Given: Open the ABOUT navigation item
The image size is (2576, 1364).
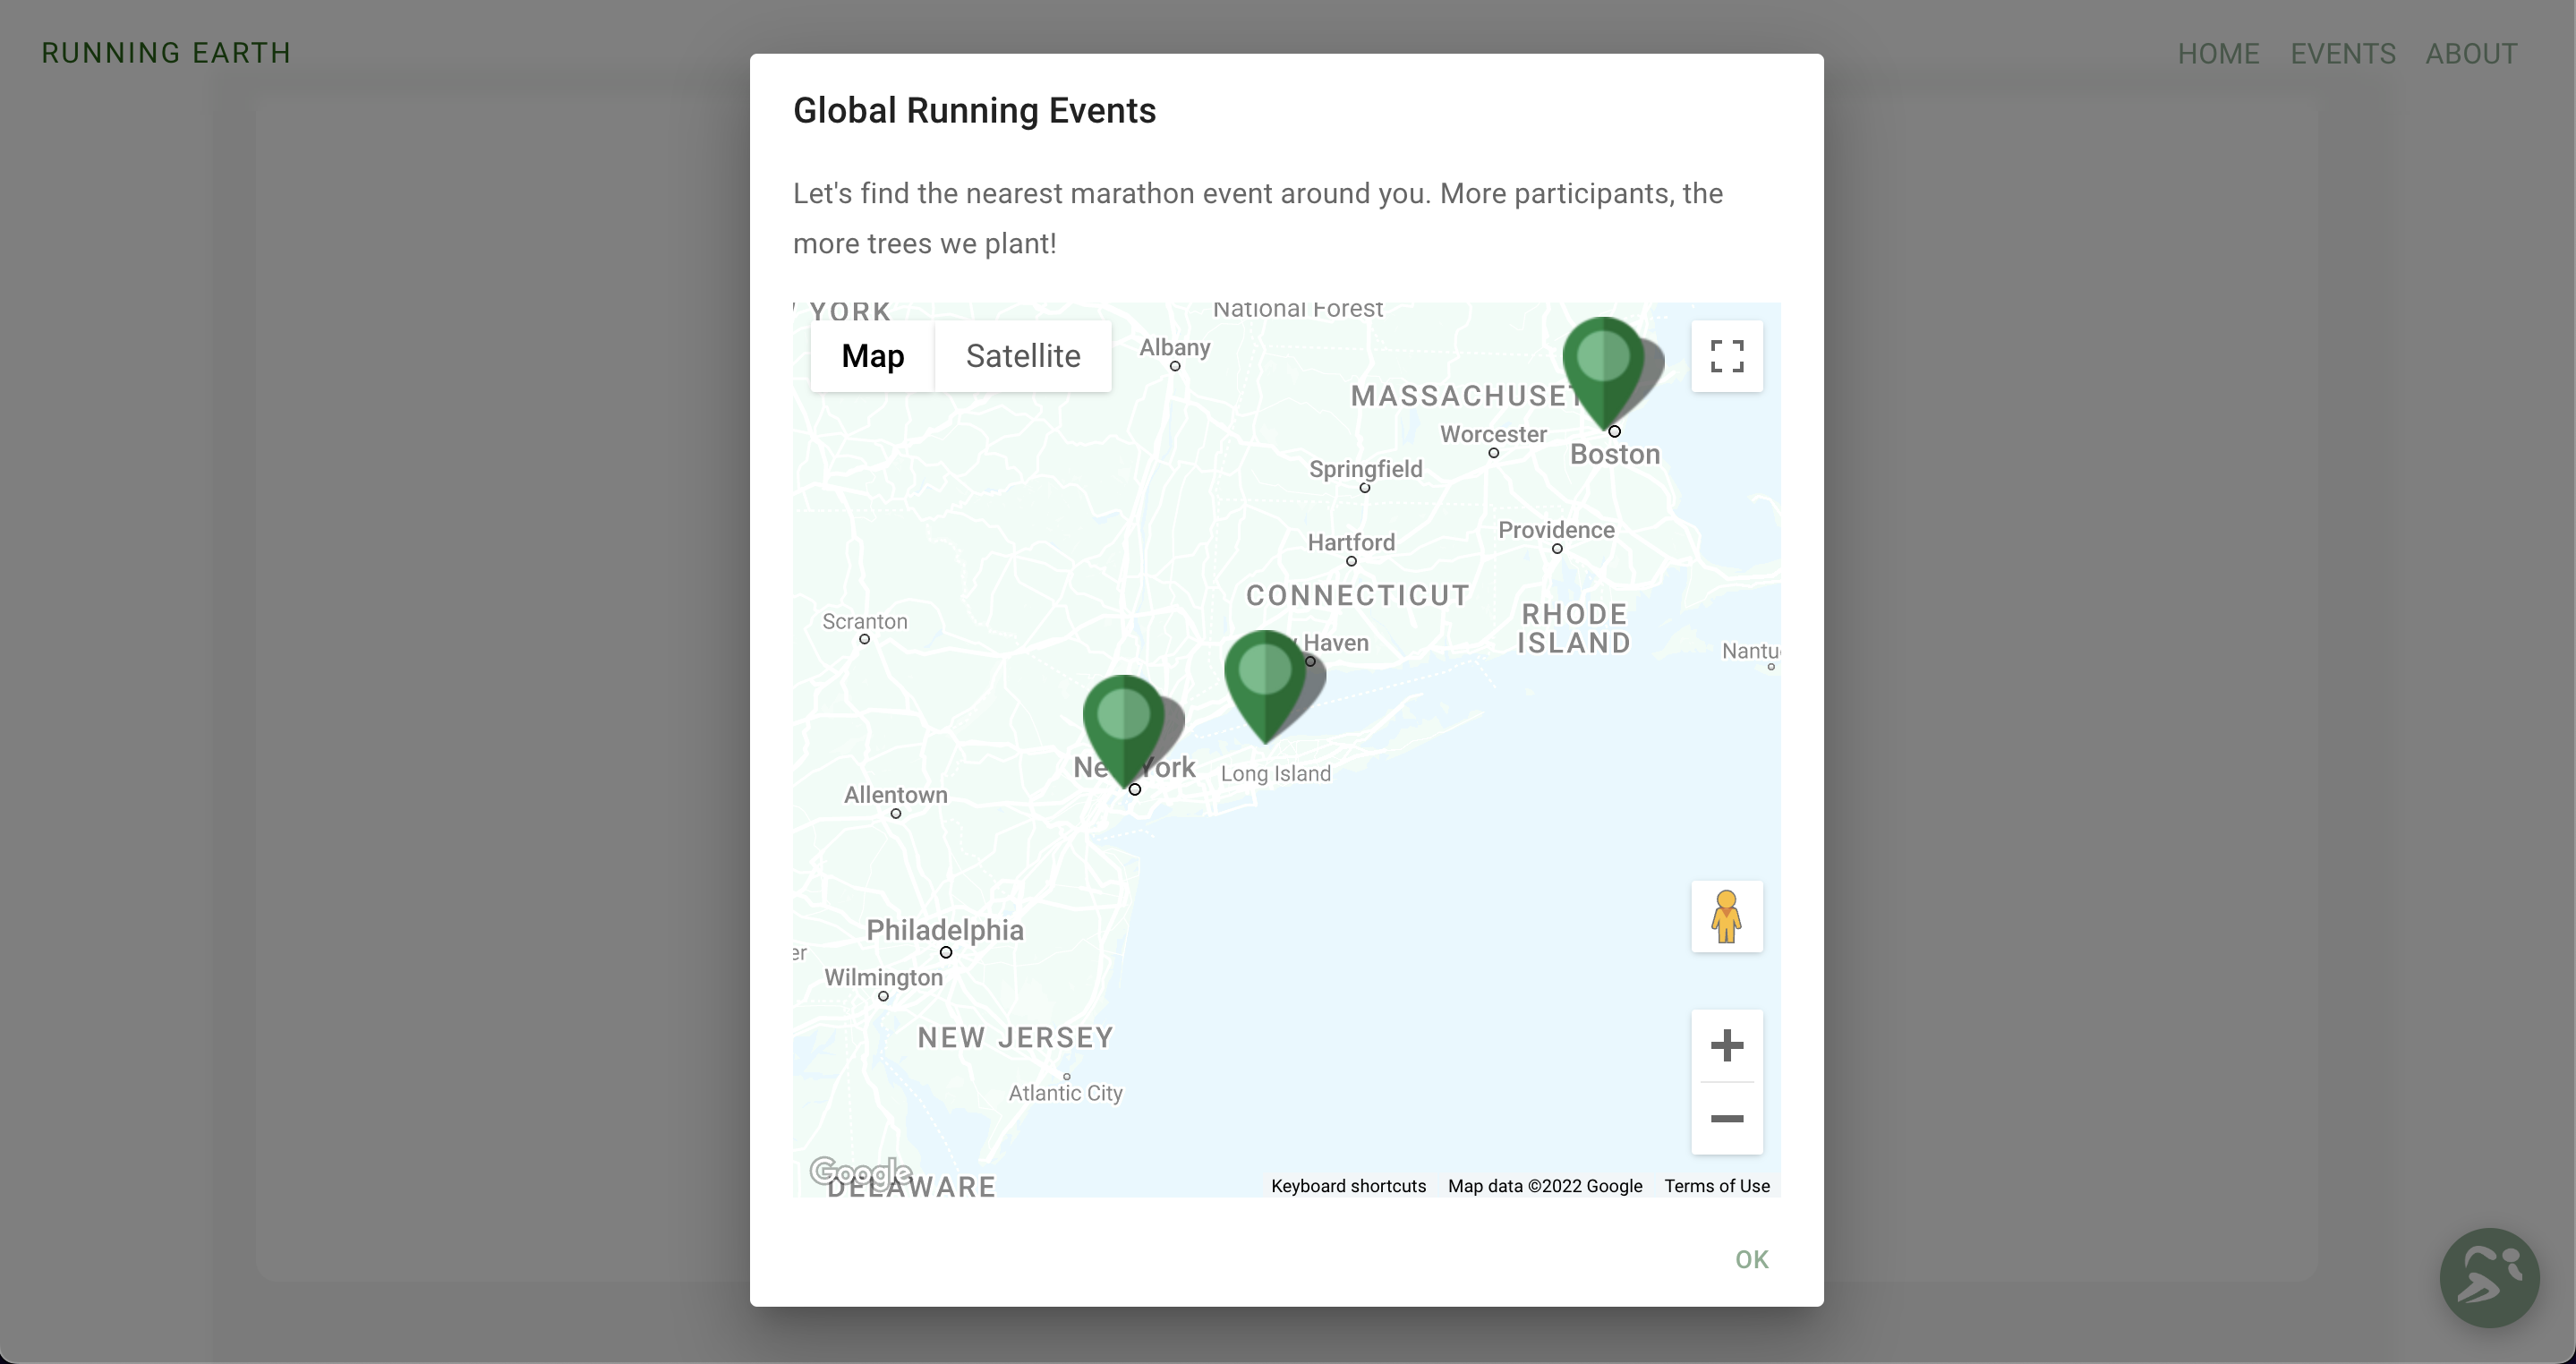Looking at the screenshot, I should (2471, 54).
